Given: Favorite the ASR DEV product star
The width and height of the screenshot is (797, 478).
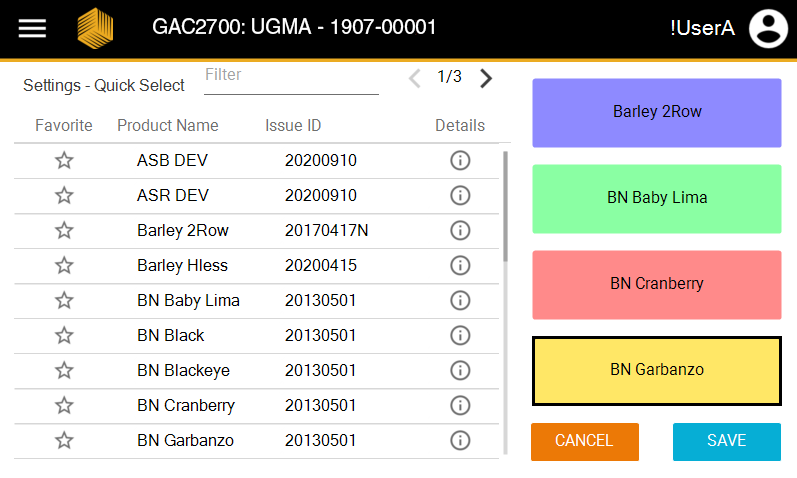Looking at the screenshot, I should tap(64, 196).
